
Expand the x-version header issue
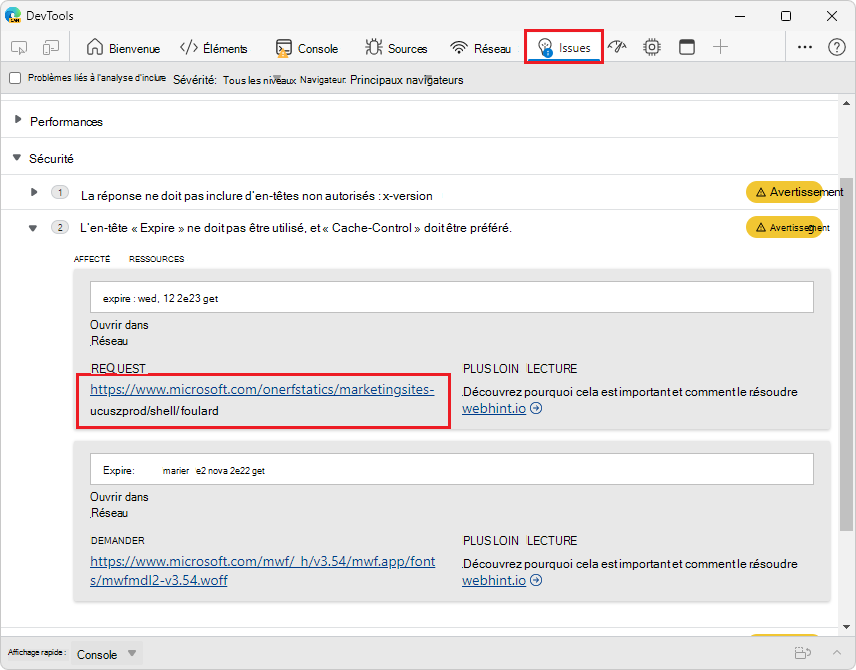pyautogui.click(x=34, y=192)
